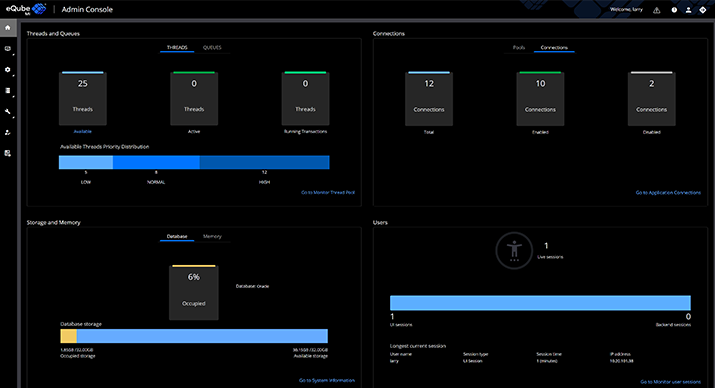Select the database stack sidebar icon
Viewport: 715px width, 388px height.
[7, 91]
